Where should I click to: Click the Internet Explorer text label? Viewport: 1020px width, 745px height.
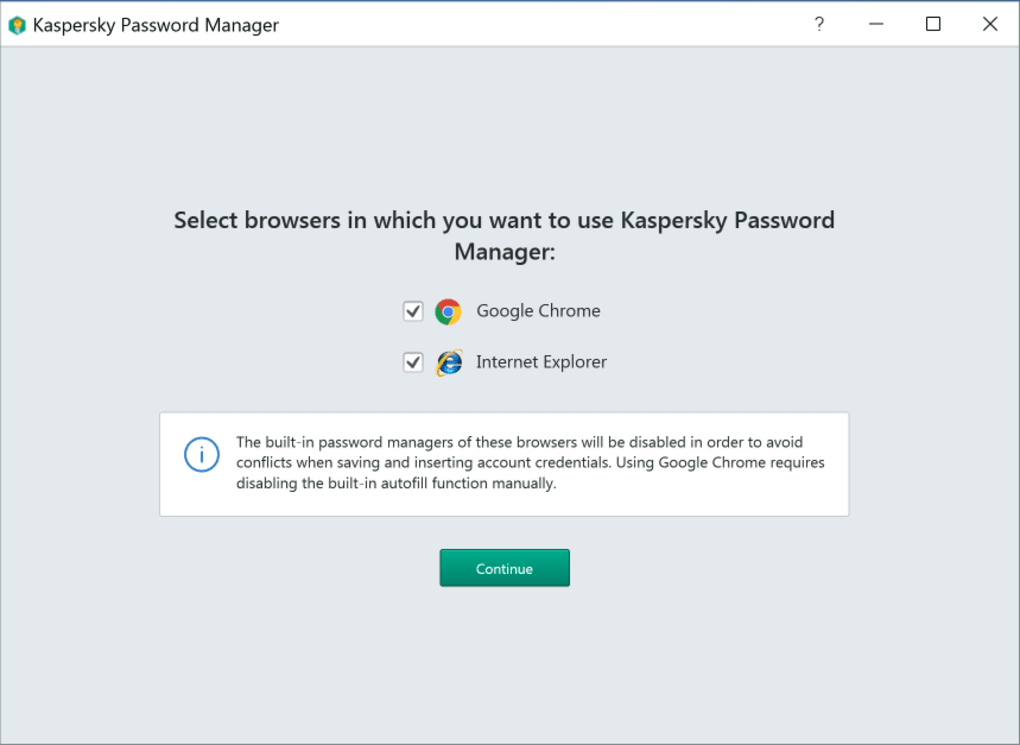(541, 362)
